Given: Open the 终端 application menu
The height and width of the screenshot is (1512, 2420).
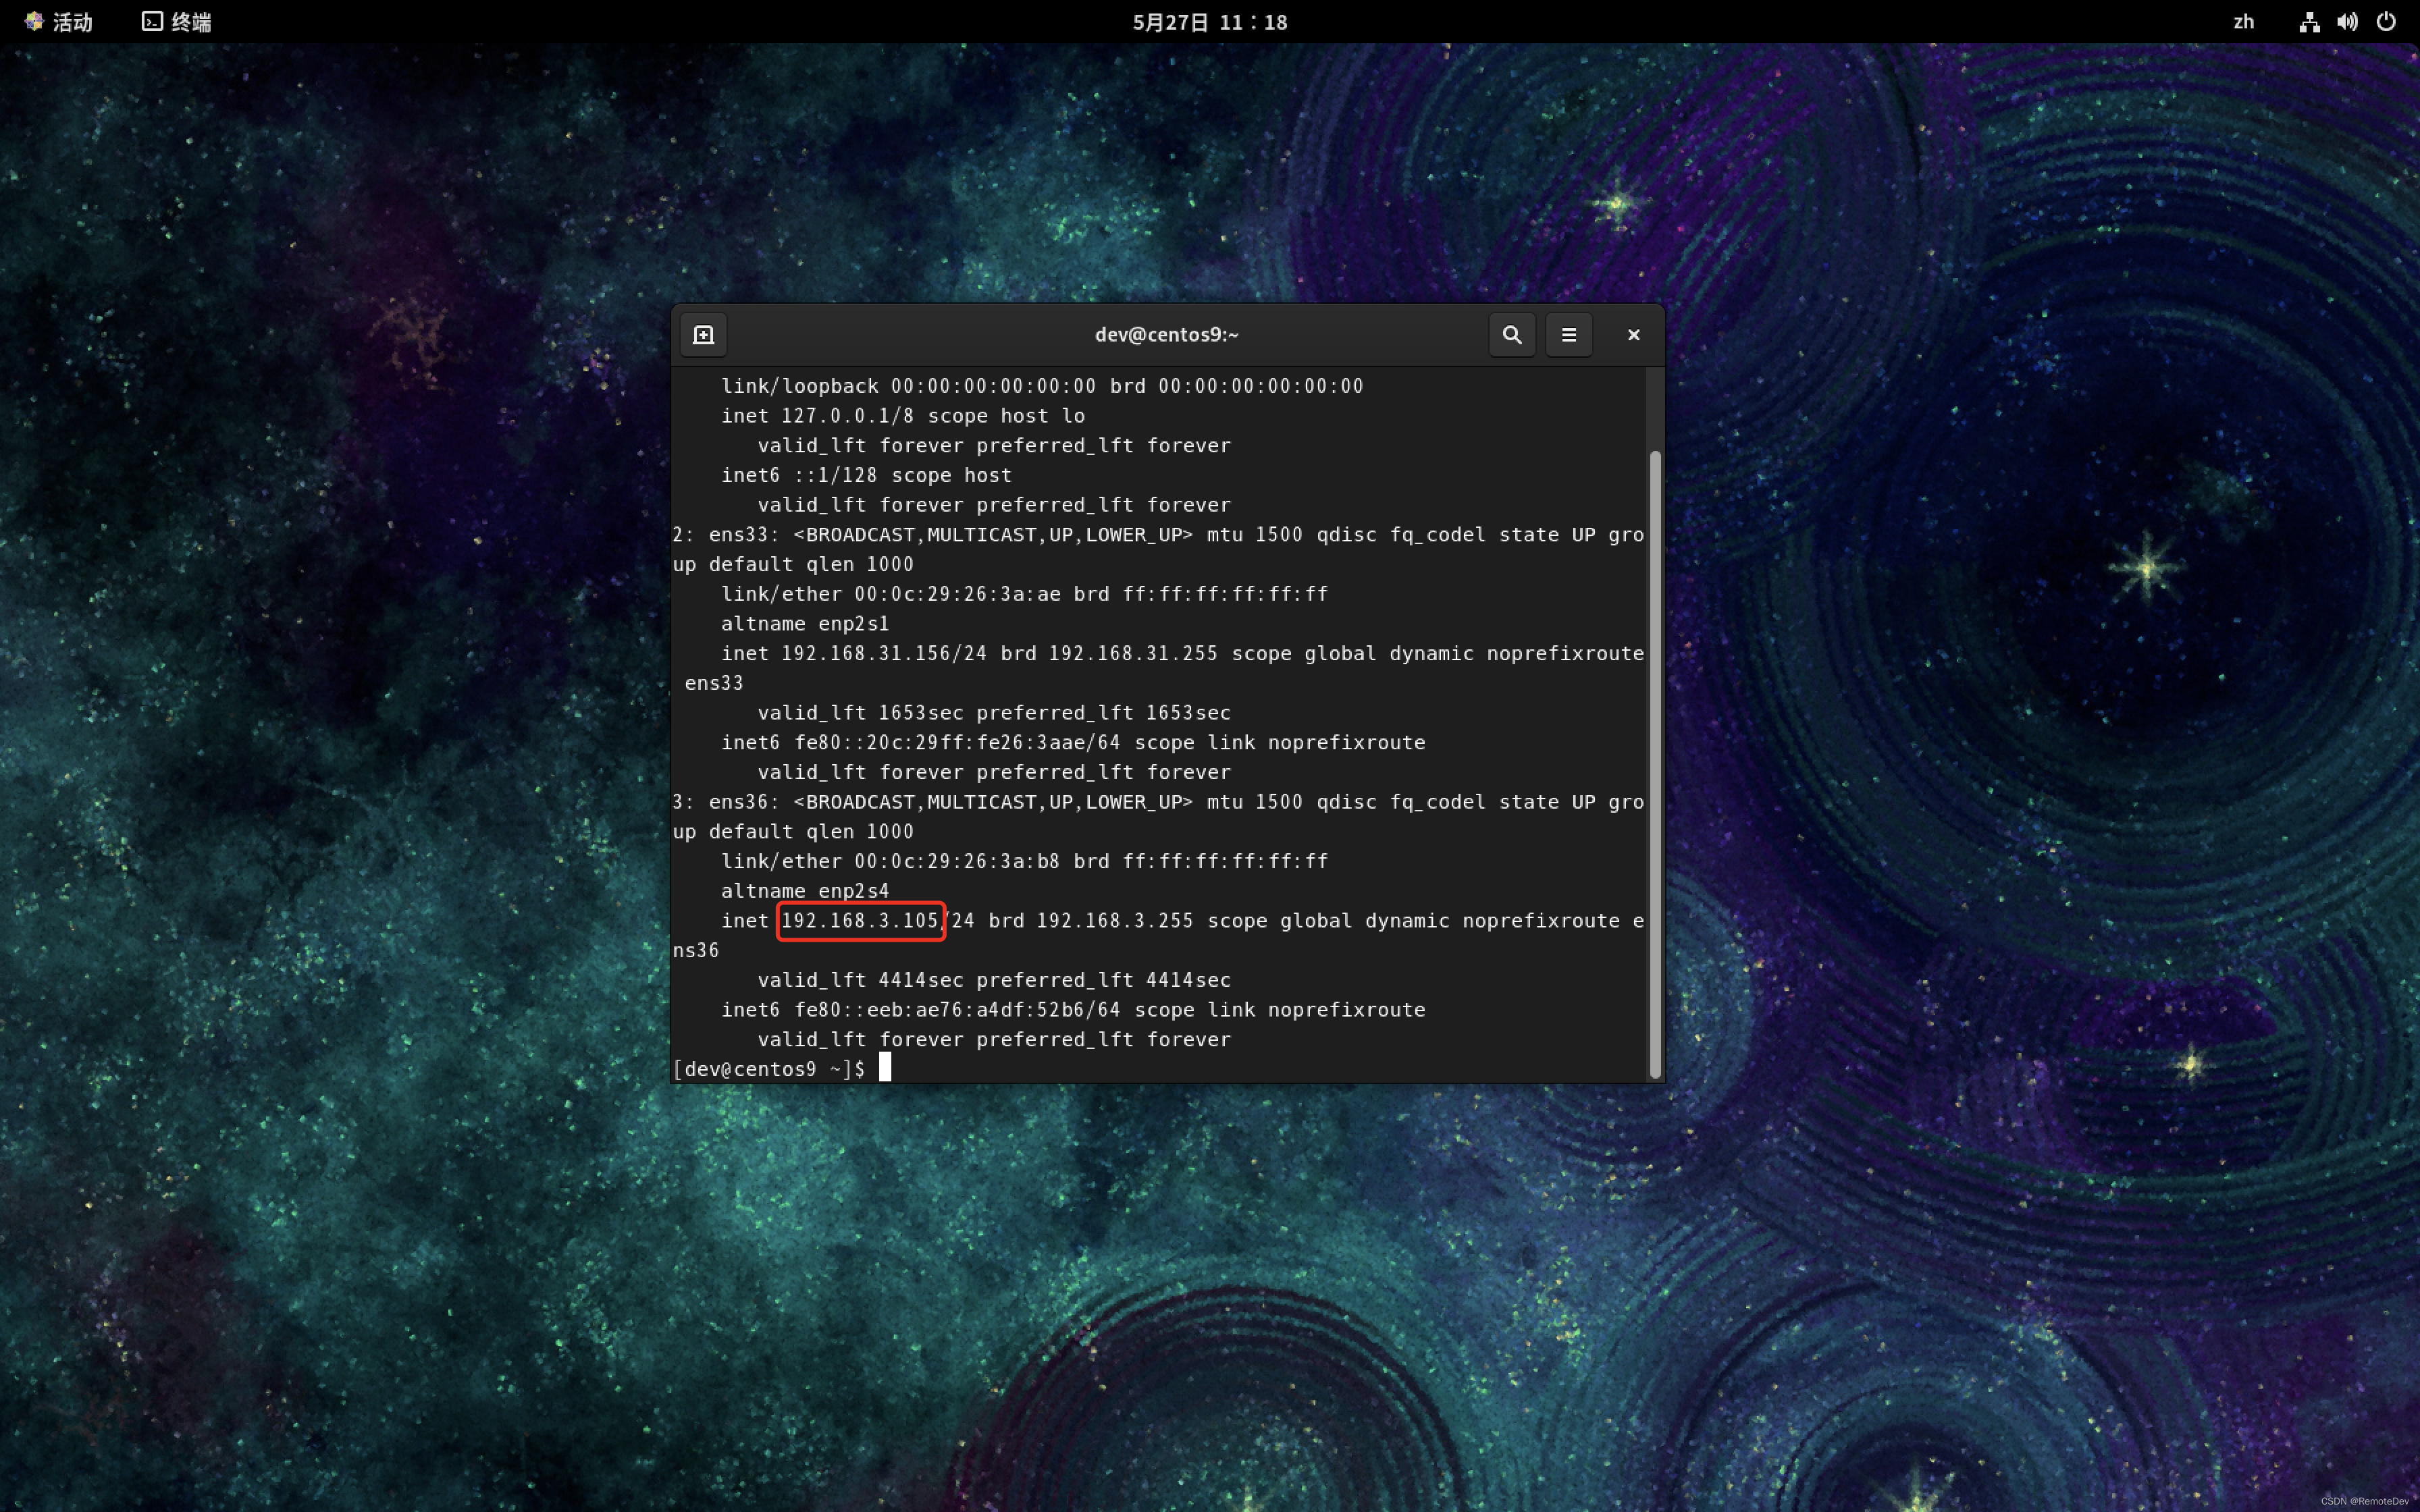Looking at the screenshot, I should coord(177,22).
